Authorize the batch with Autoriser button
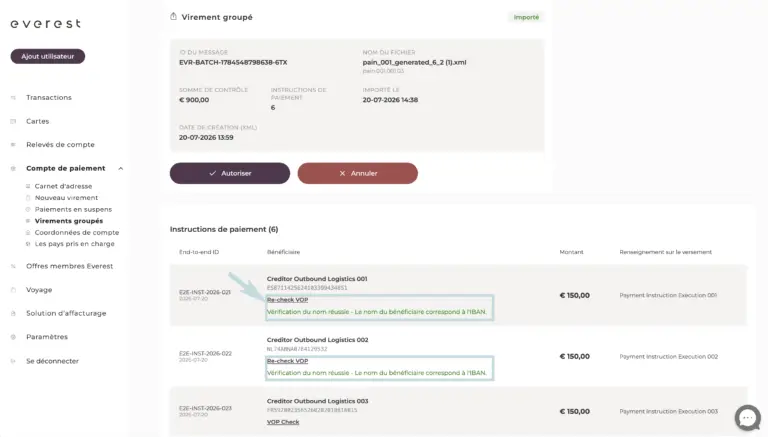This screenshot has height=437, width=768. [x=230, y=173]
